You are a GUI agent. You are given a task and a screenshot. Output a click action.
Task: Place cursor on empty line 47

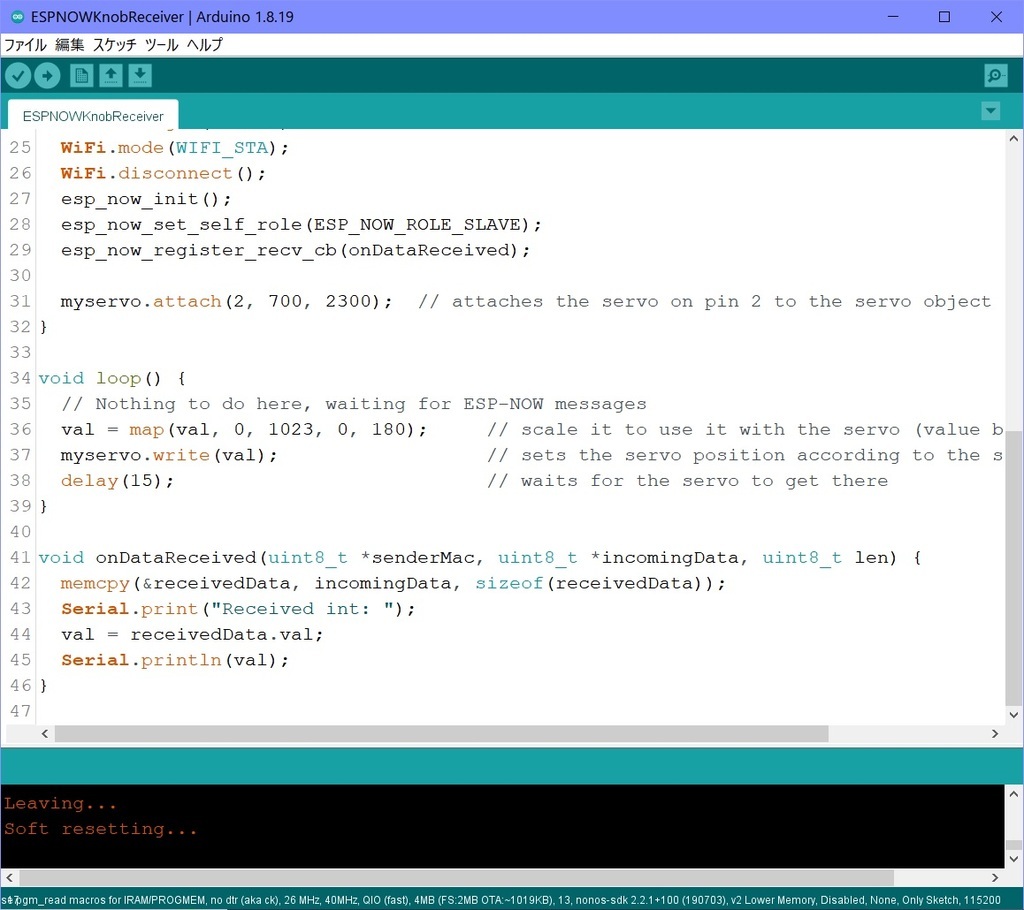pyautogui.click(x=300, y=711)
